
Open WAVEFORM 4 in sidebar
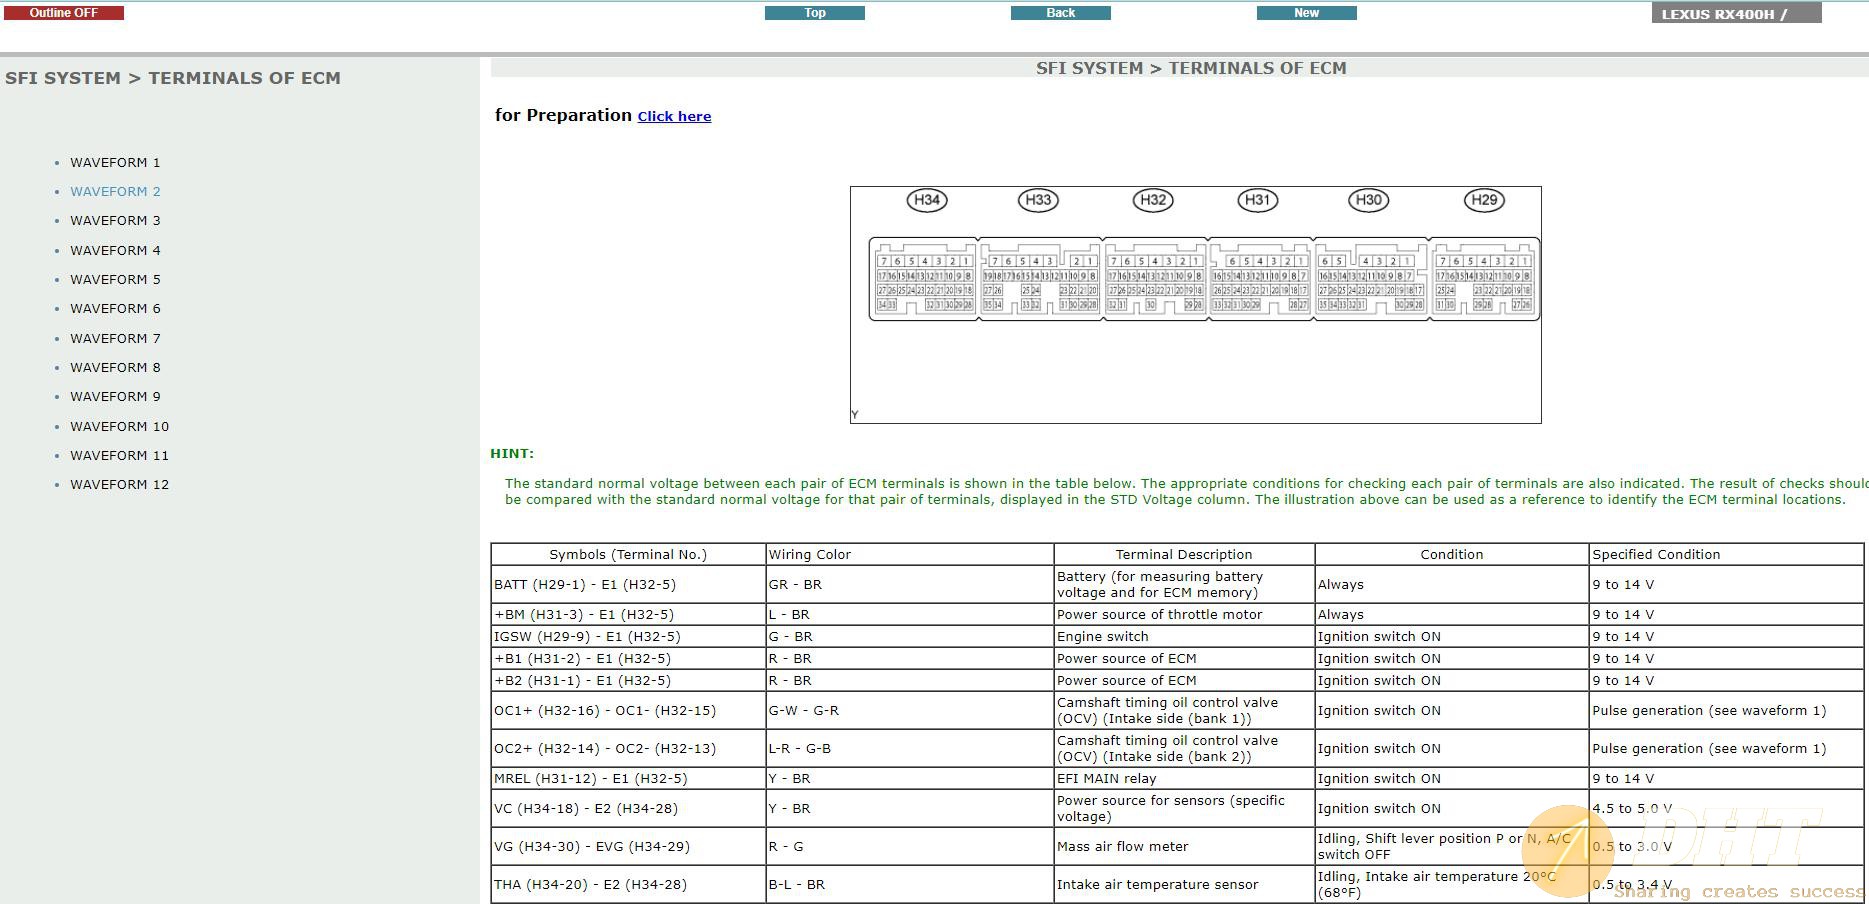pos(115,250)
